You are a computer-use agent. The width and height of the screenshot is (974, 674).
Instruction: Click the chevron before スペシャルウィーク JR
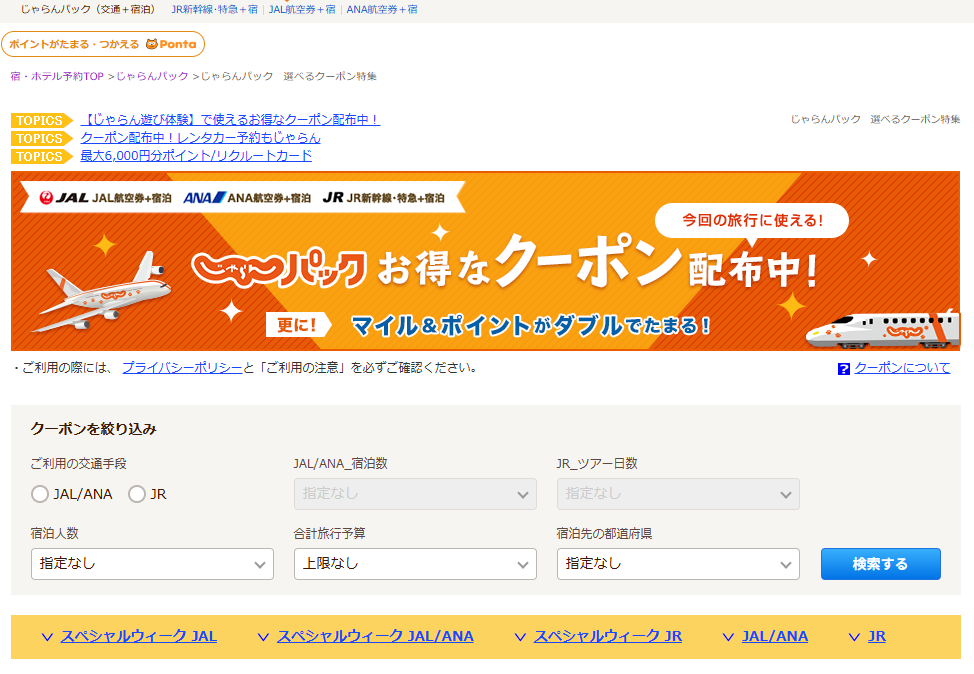521,637
